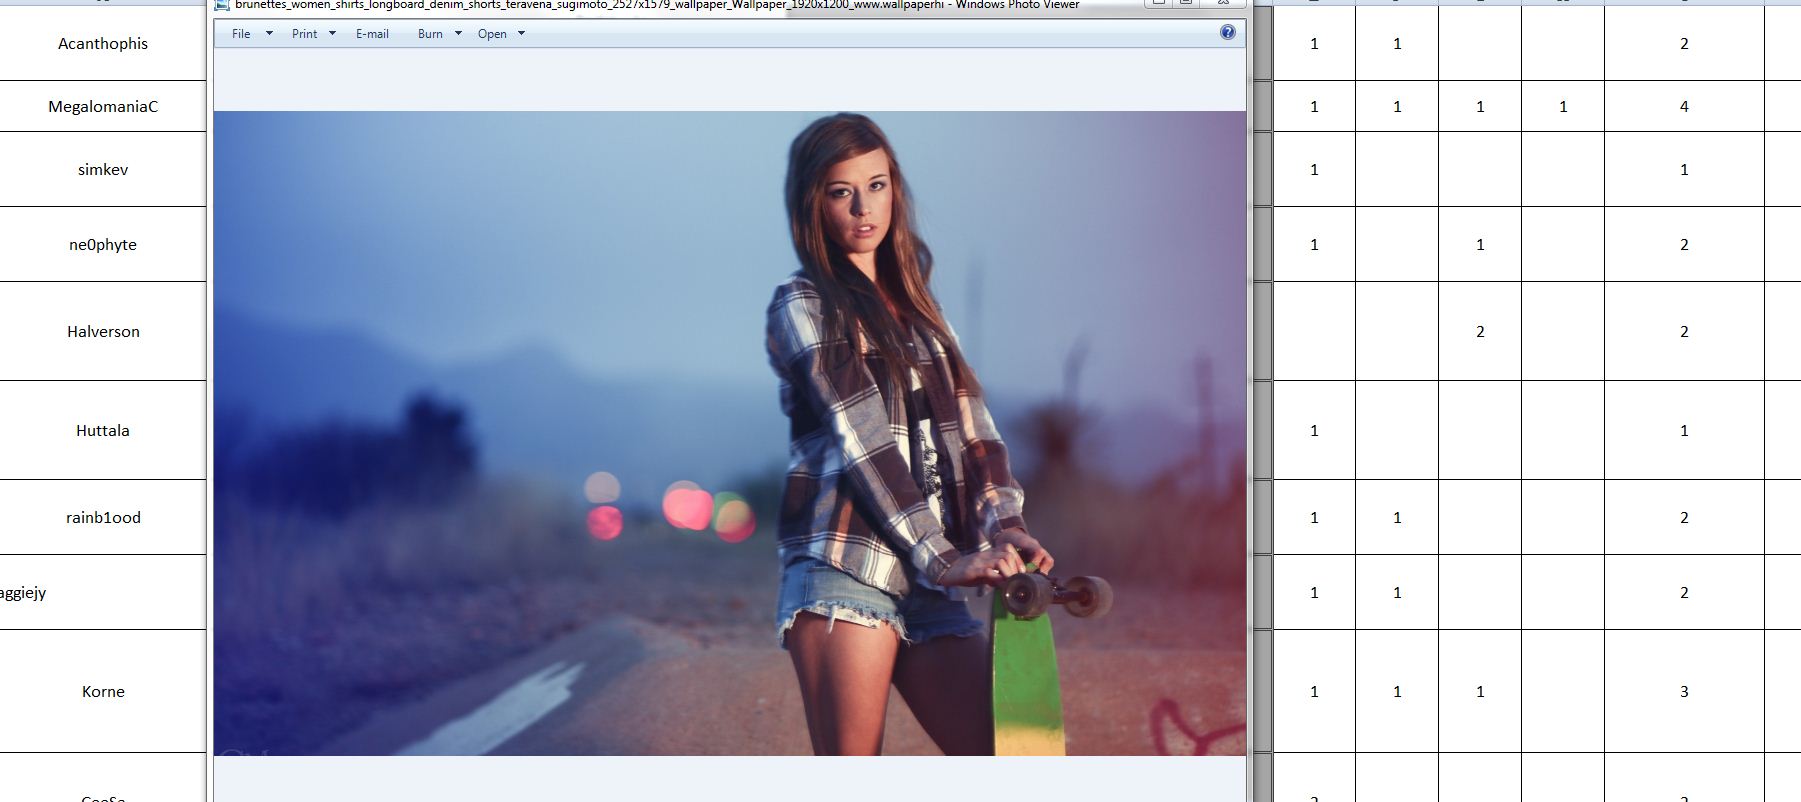Expand the Print dropdown arrow
Image resolution: width=1801 pixels, height=802 pixels.
[x=332, y=34]
